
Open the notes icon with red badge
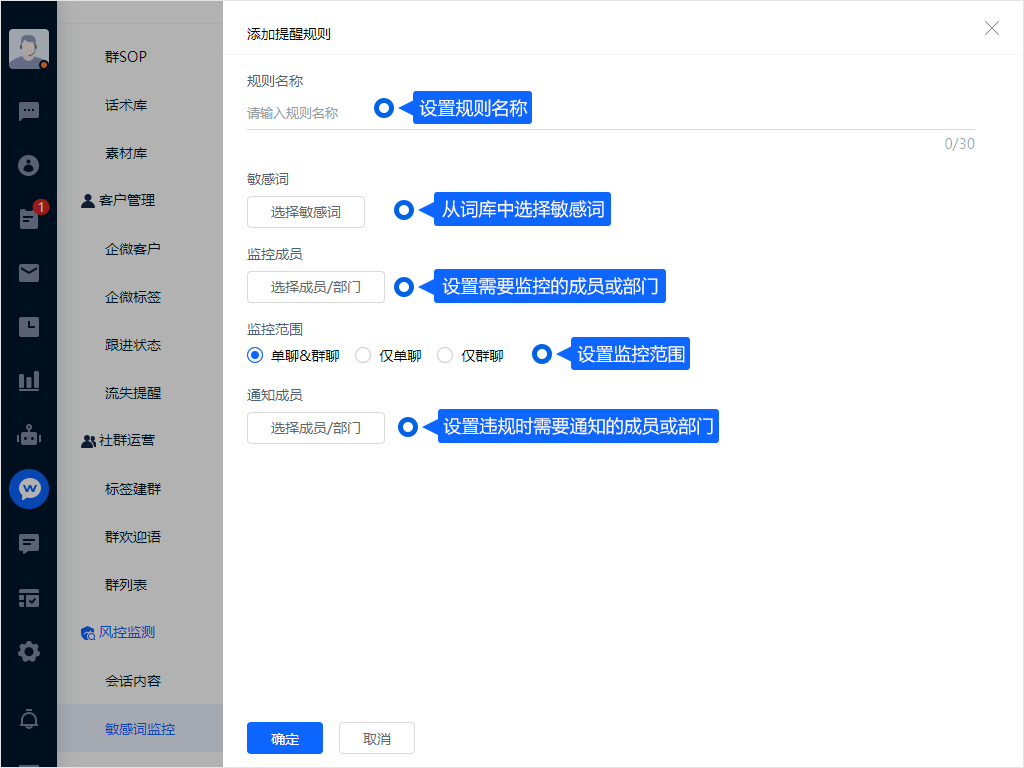point(29,219)
